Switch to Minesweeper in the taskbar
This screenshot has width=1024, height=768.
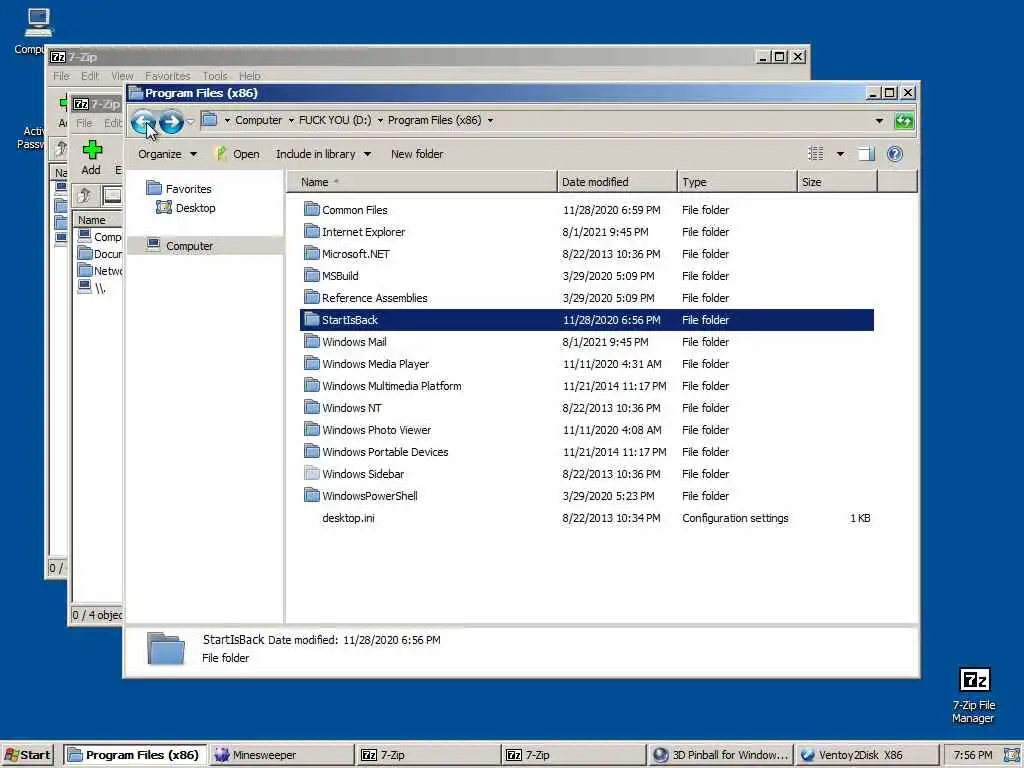click(x=282, y=755)
